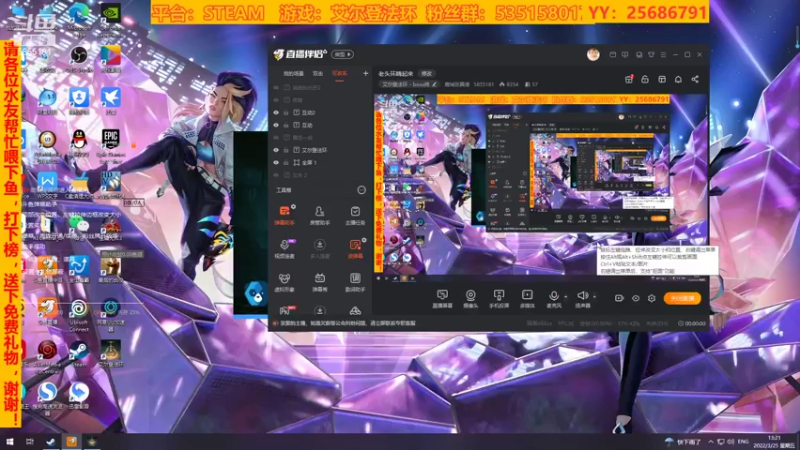Open the 主播任务 streamer tasks tool
Screen dimensions: 800x450
click(x=355, y=215)
